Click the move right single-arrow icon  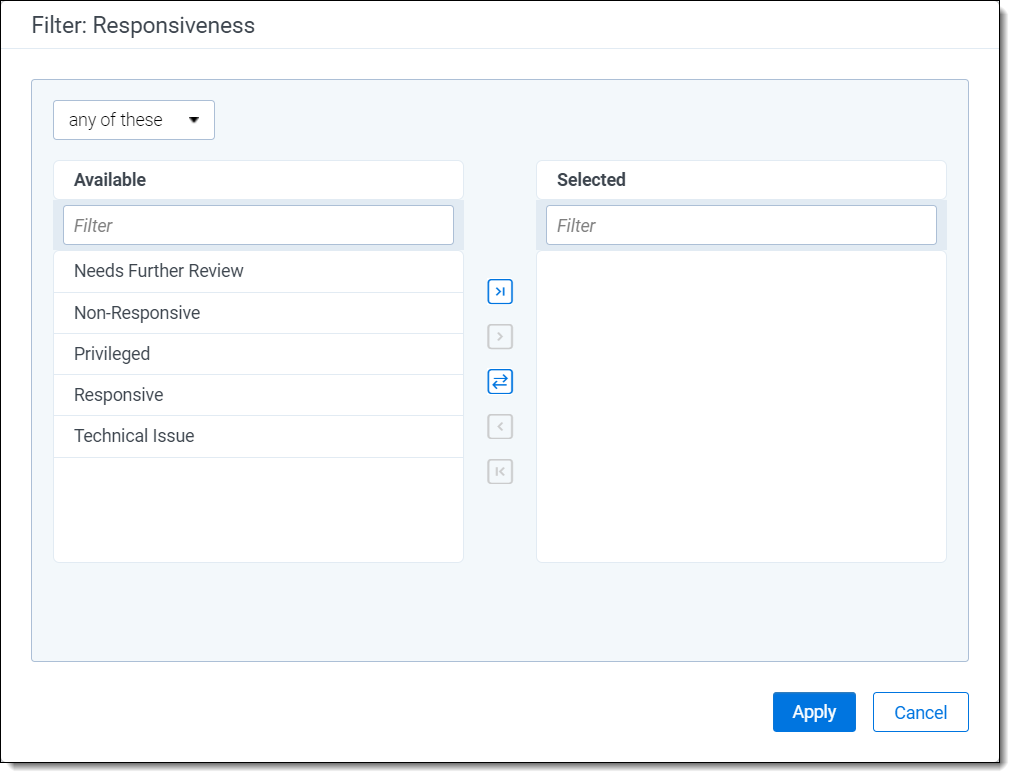(x=500, y=337)
